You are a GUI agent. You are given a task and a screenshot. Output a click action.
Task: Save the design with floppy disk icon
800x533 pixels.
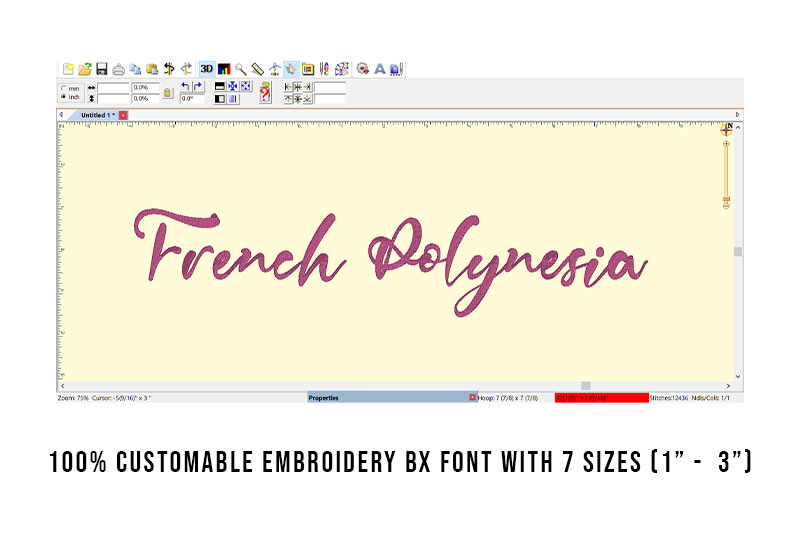[102, 69]
